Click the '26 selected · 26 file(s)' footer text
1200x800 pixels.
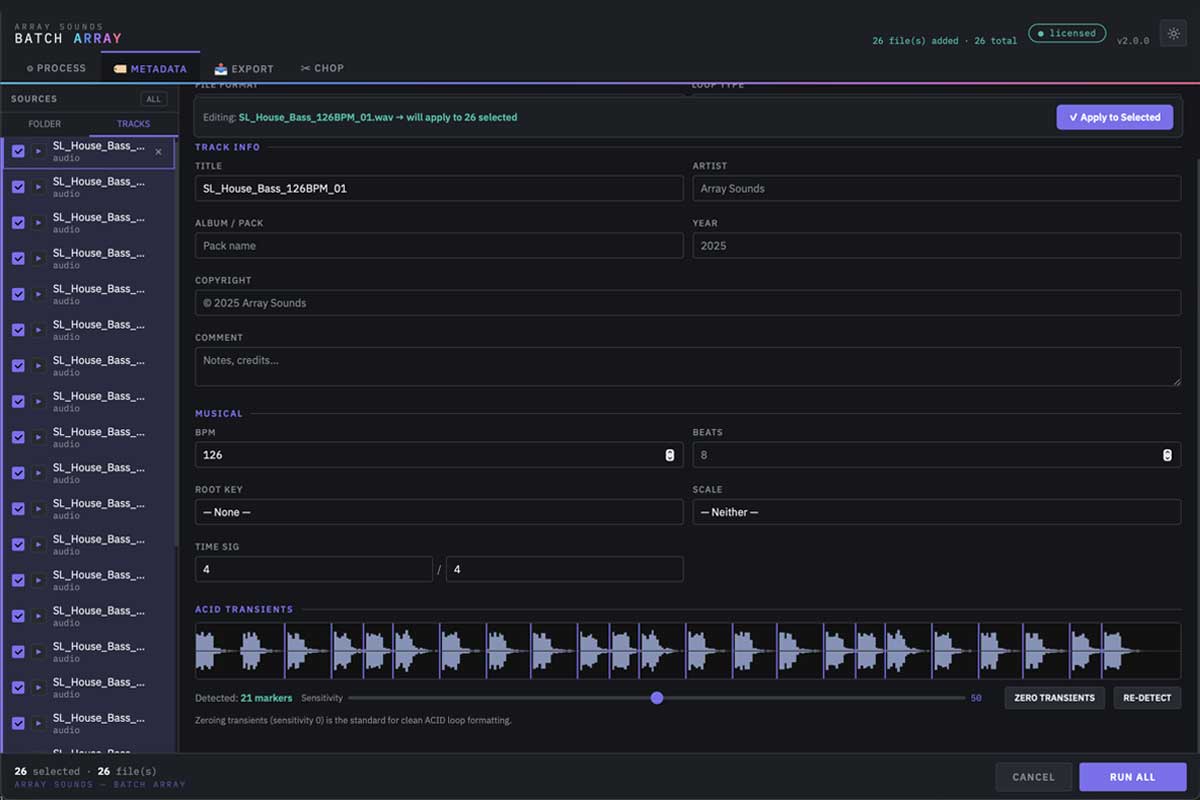(86, 771)
